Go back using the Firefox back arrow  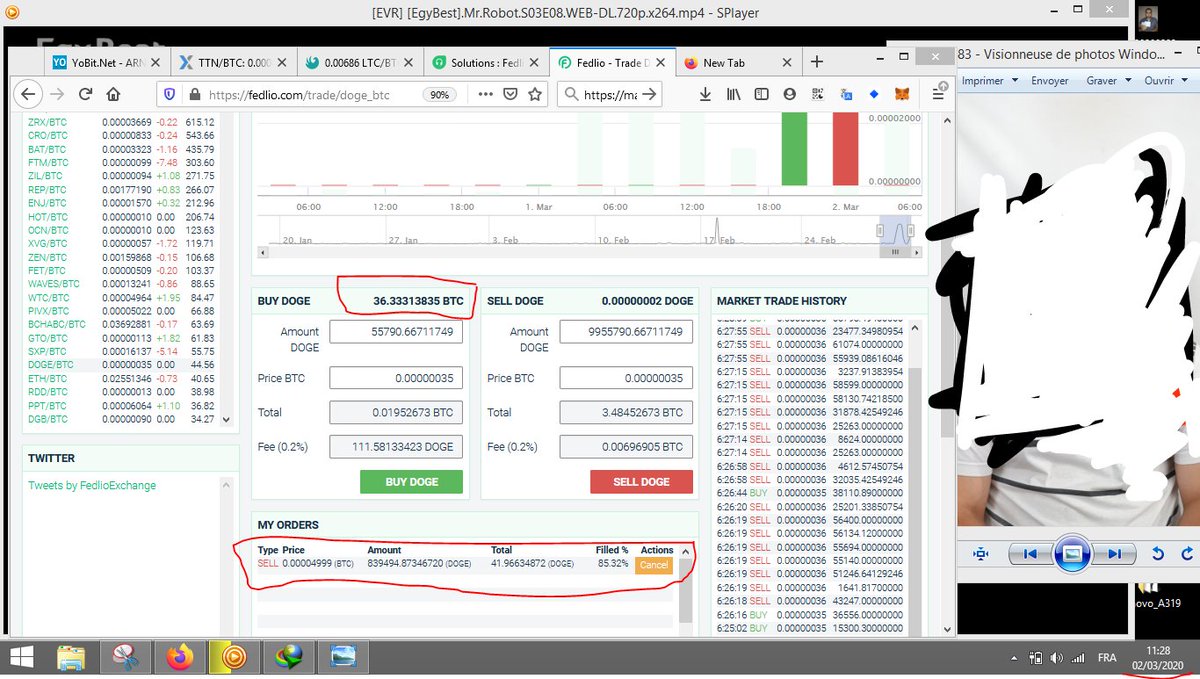[28, 94]
